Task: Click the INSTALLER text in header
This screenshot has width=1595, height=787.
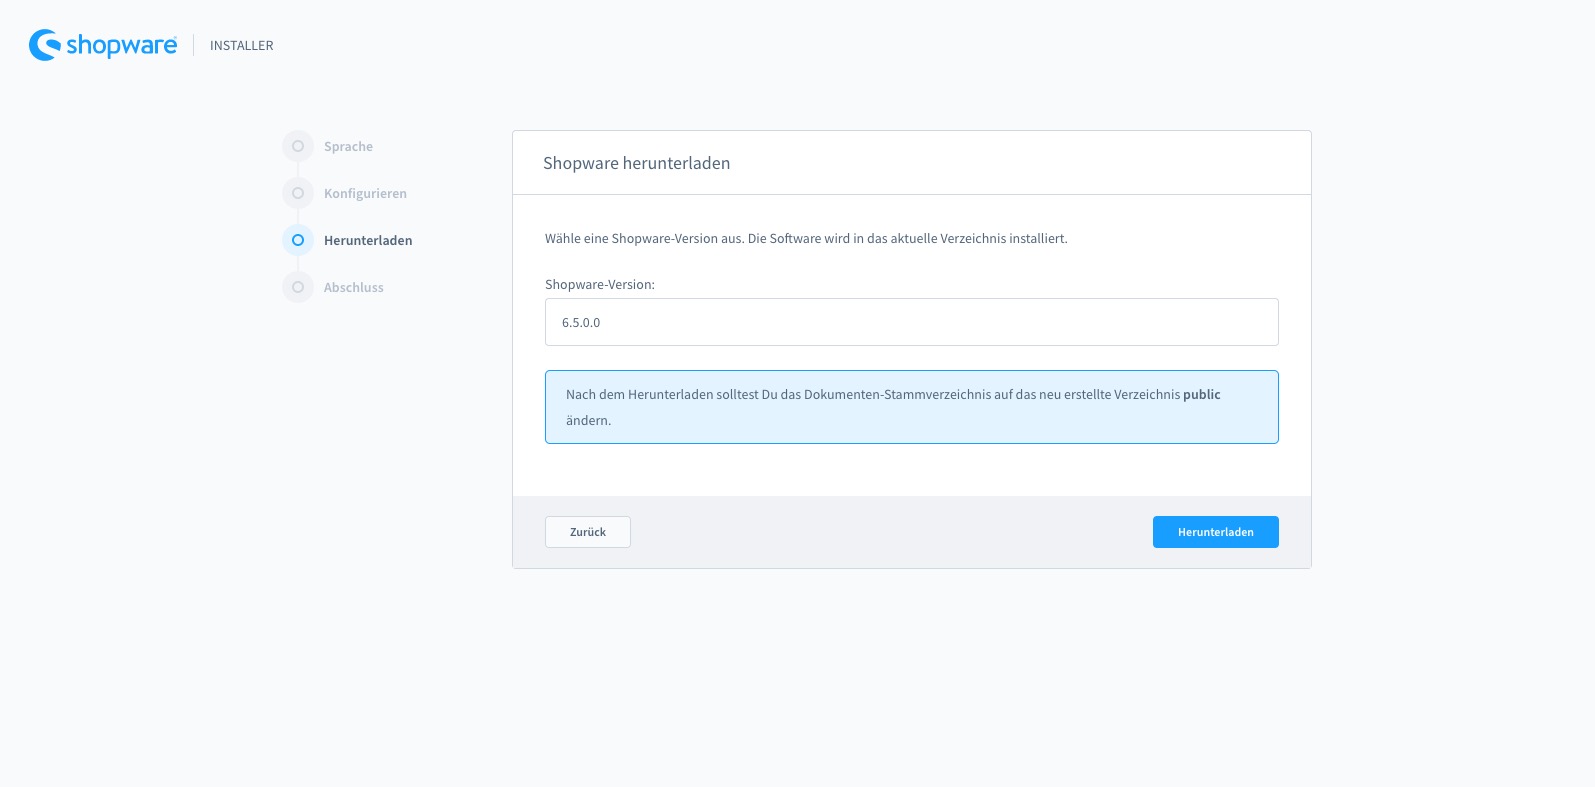Action: pyautogui.click(x=242, y=45)
